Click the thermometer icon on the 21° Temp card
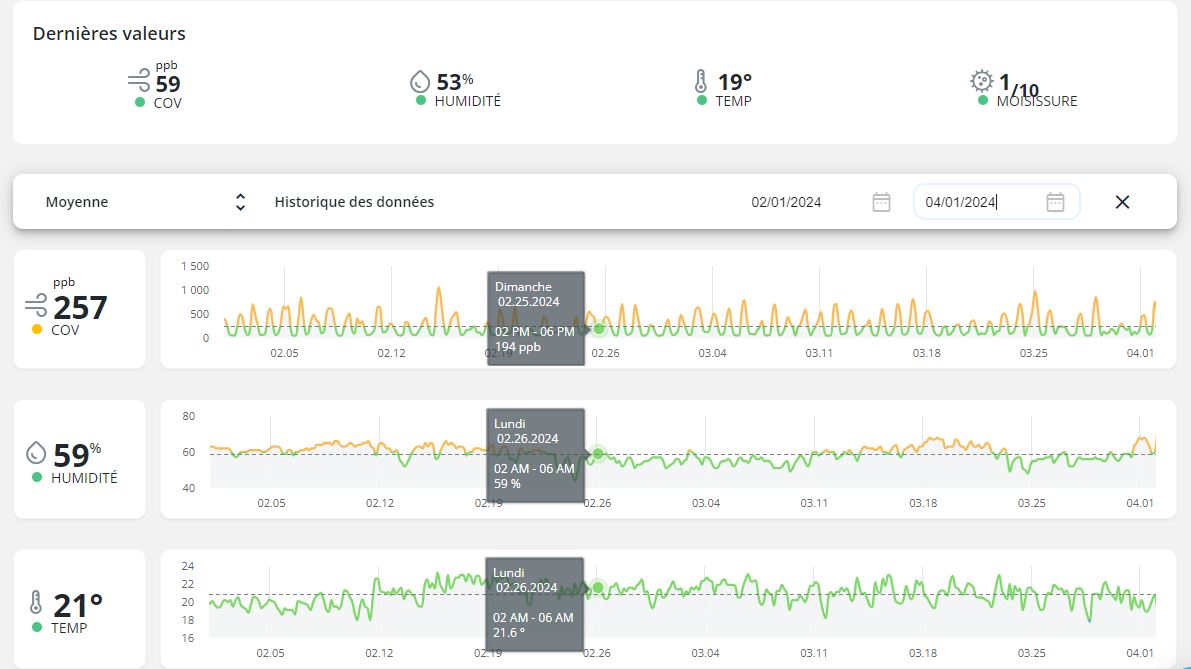This screenshot has width=1191, height=669. [36, 602]
